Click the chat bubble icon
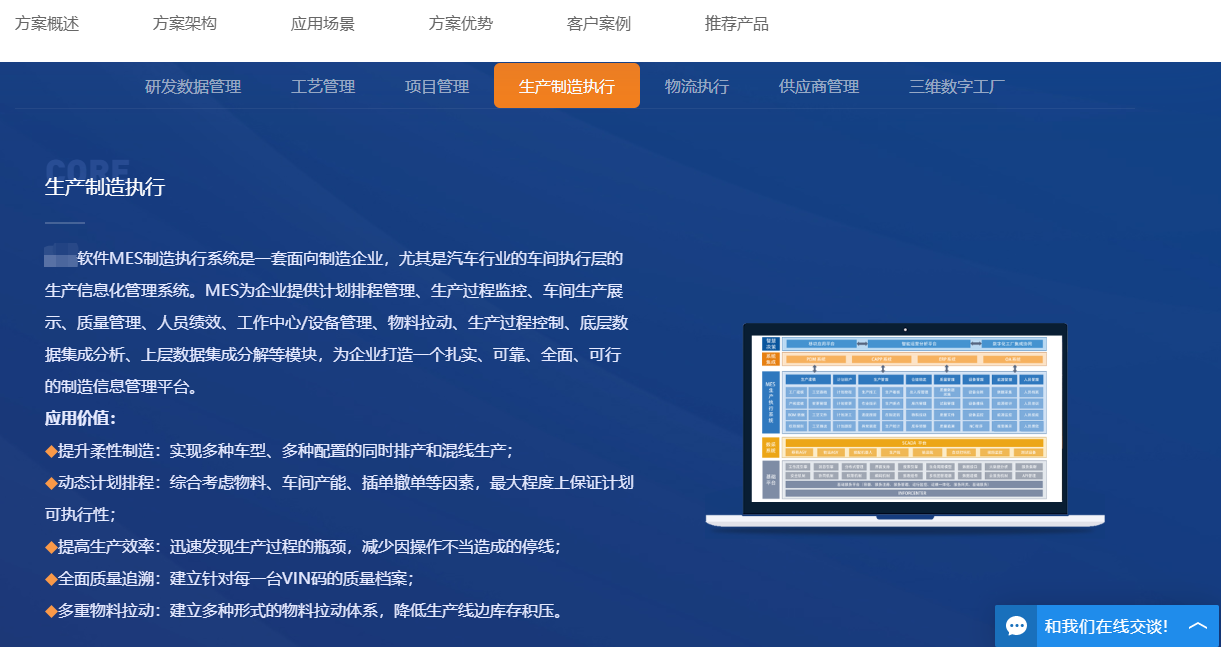The width and height of the screenshot is (1221, 647). (x=1017, y=625)
